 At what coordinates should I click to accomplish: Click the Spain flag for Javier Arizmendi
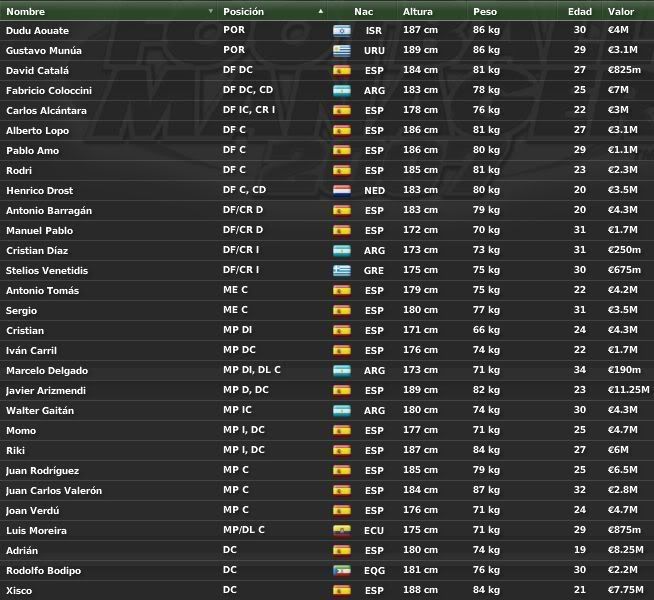coord(342,391)
